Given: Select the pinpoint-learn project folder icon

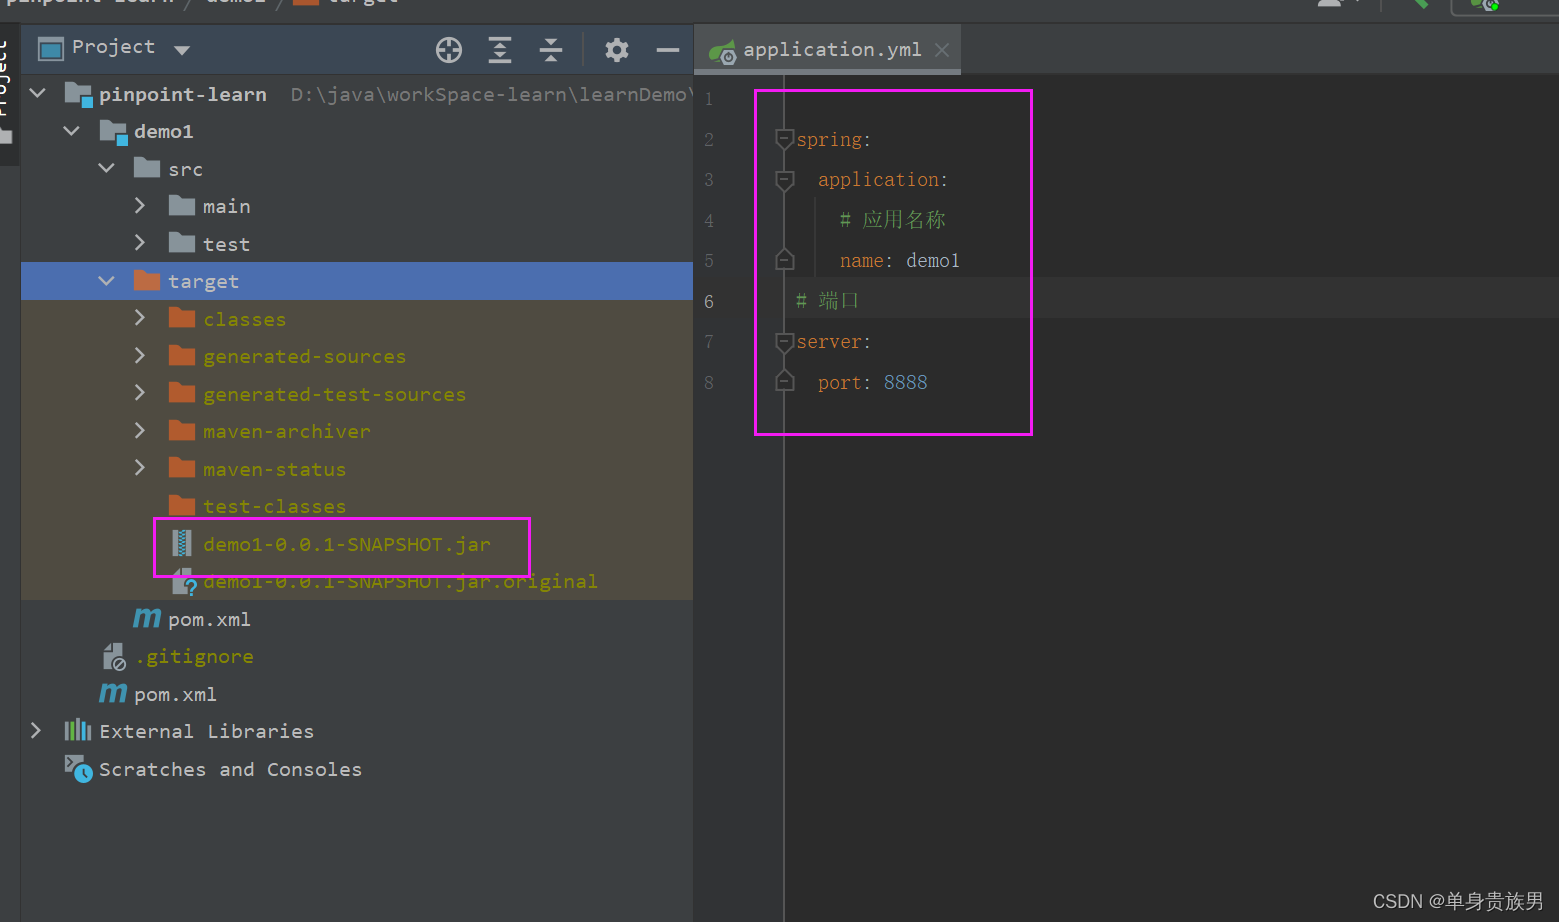Looking at the screenshot, I should pos(79,94).
